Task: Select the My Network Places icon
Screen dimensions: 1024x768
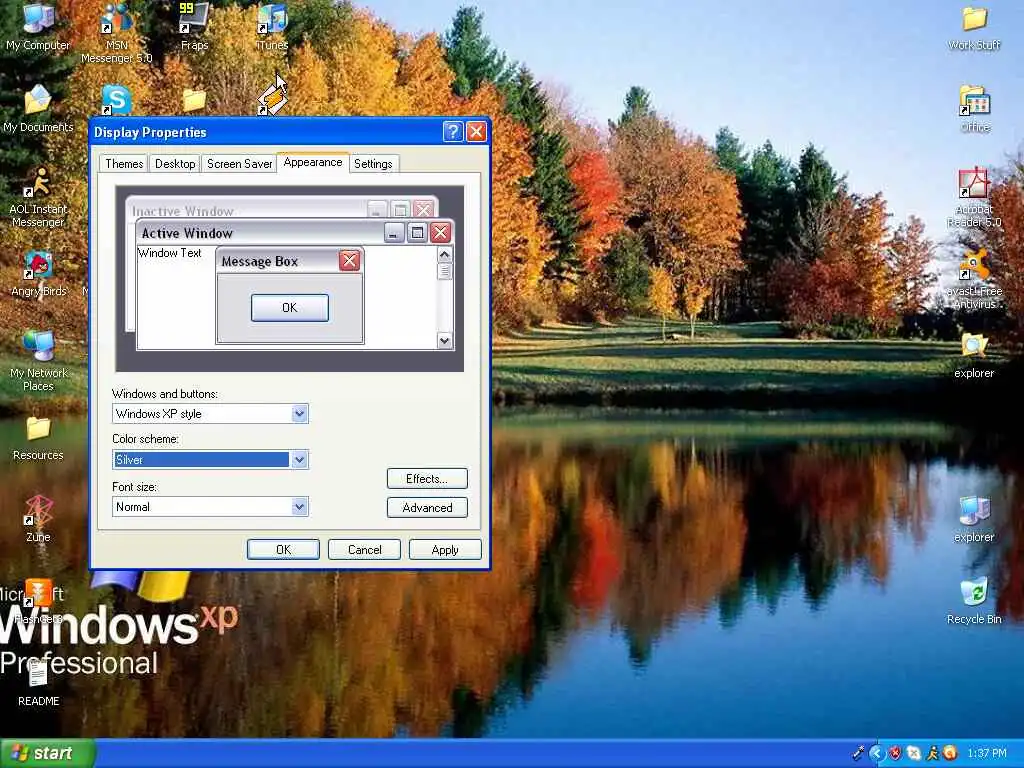Action: tap(38, 360)
